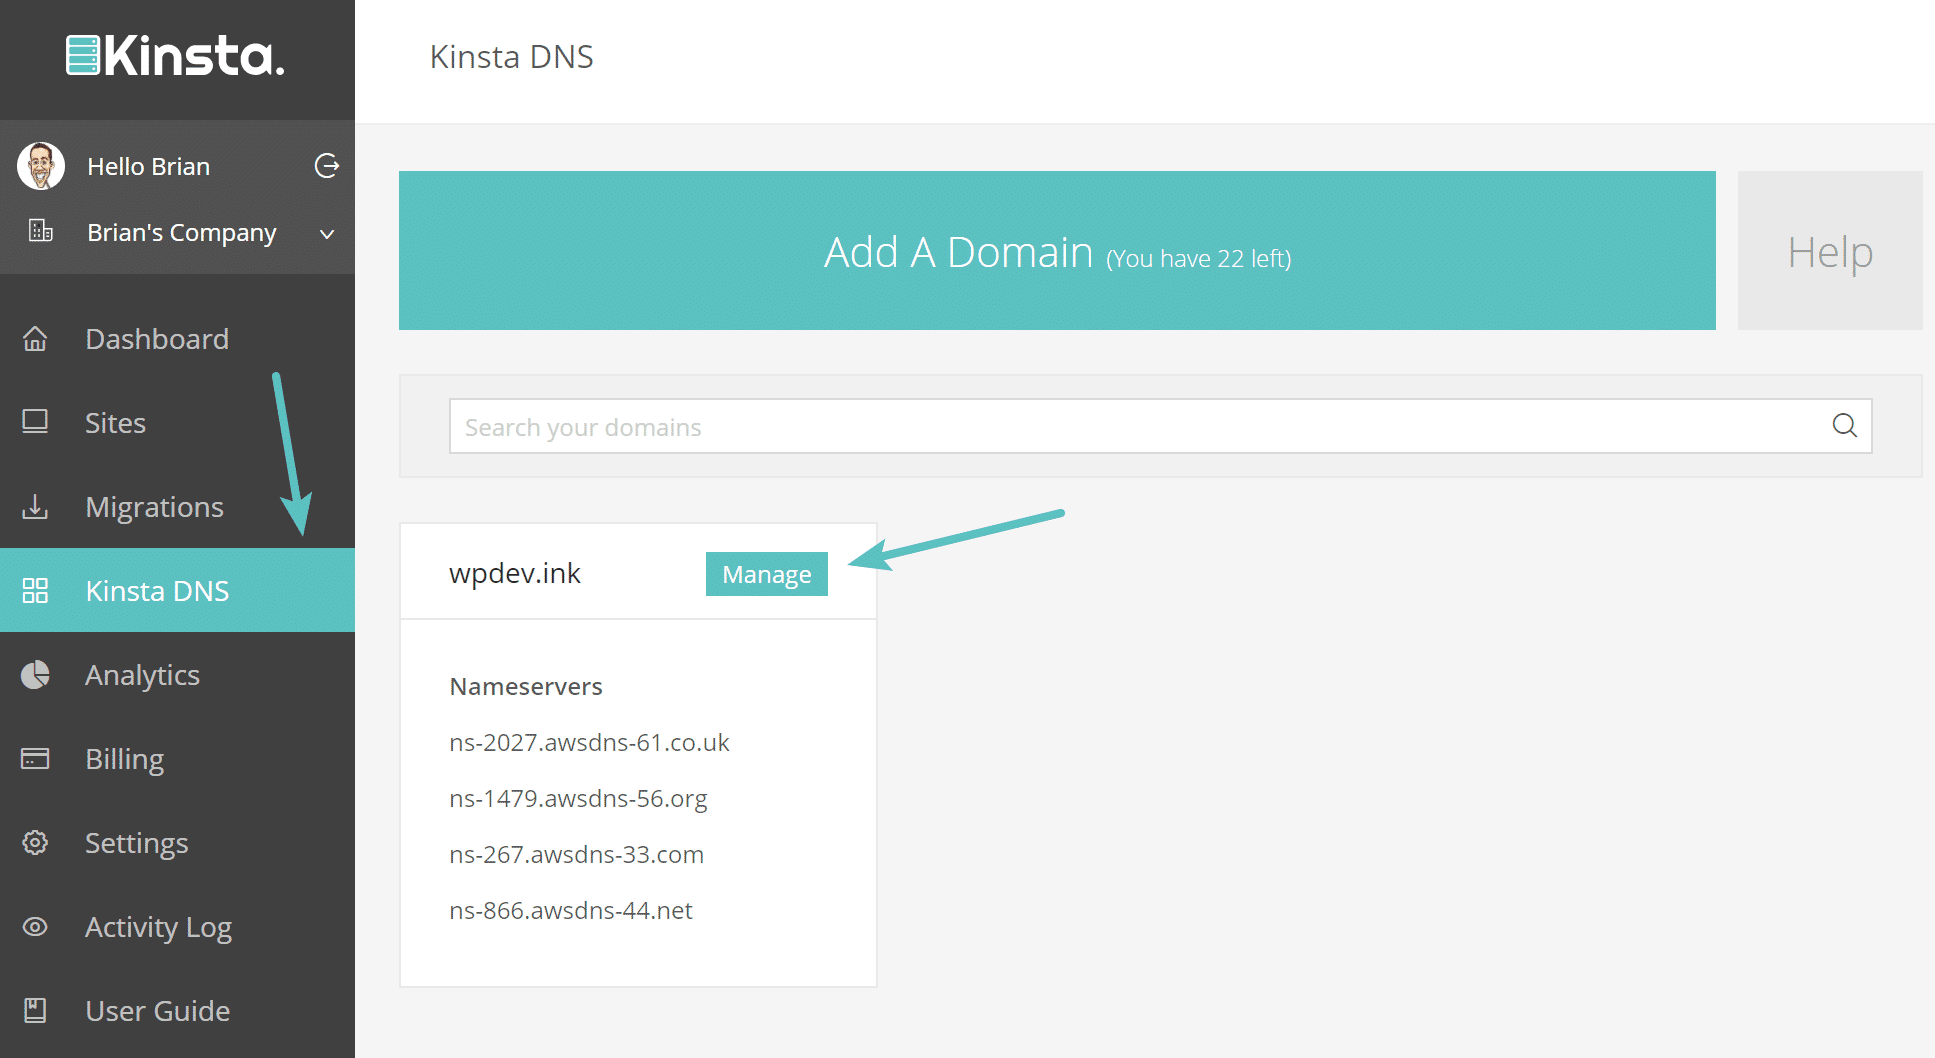Manage the wpdev.ink domain
The image size is (1935, 1058).
767,574
